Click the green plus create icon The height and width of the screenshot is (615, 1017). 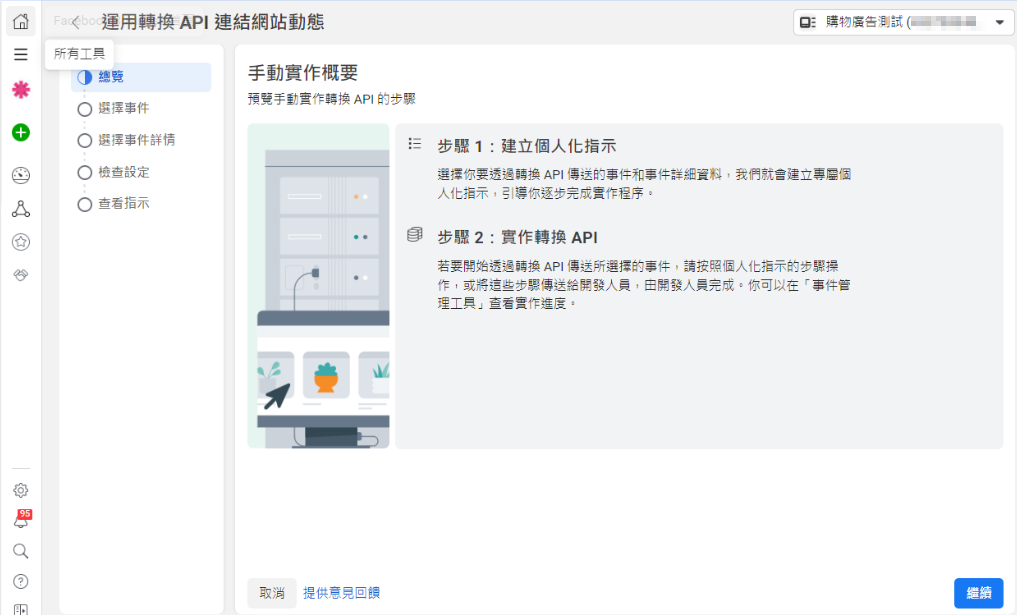click(x=20, y=132)
